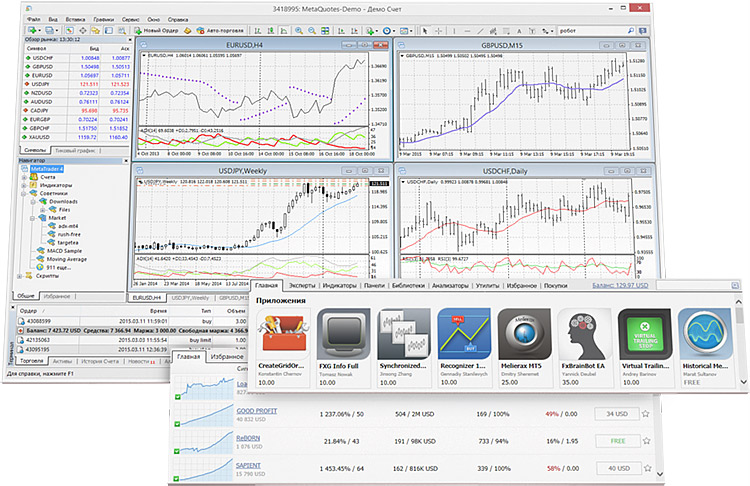Switch chart to candlesticks icon
The height and width of the screenshot is (486, 750).
click(271, 30)
